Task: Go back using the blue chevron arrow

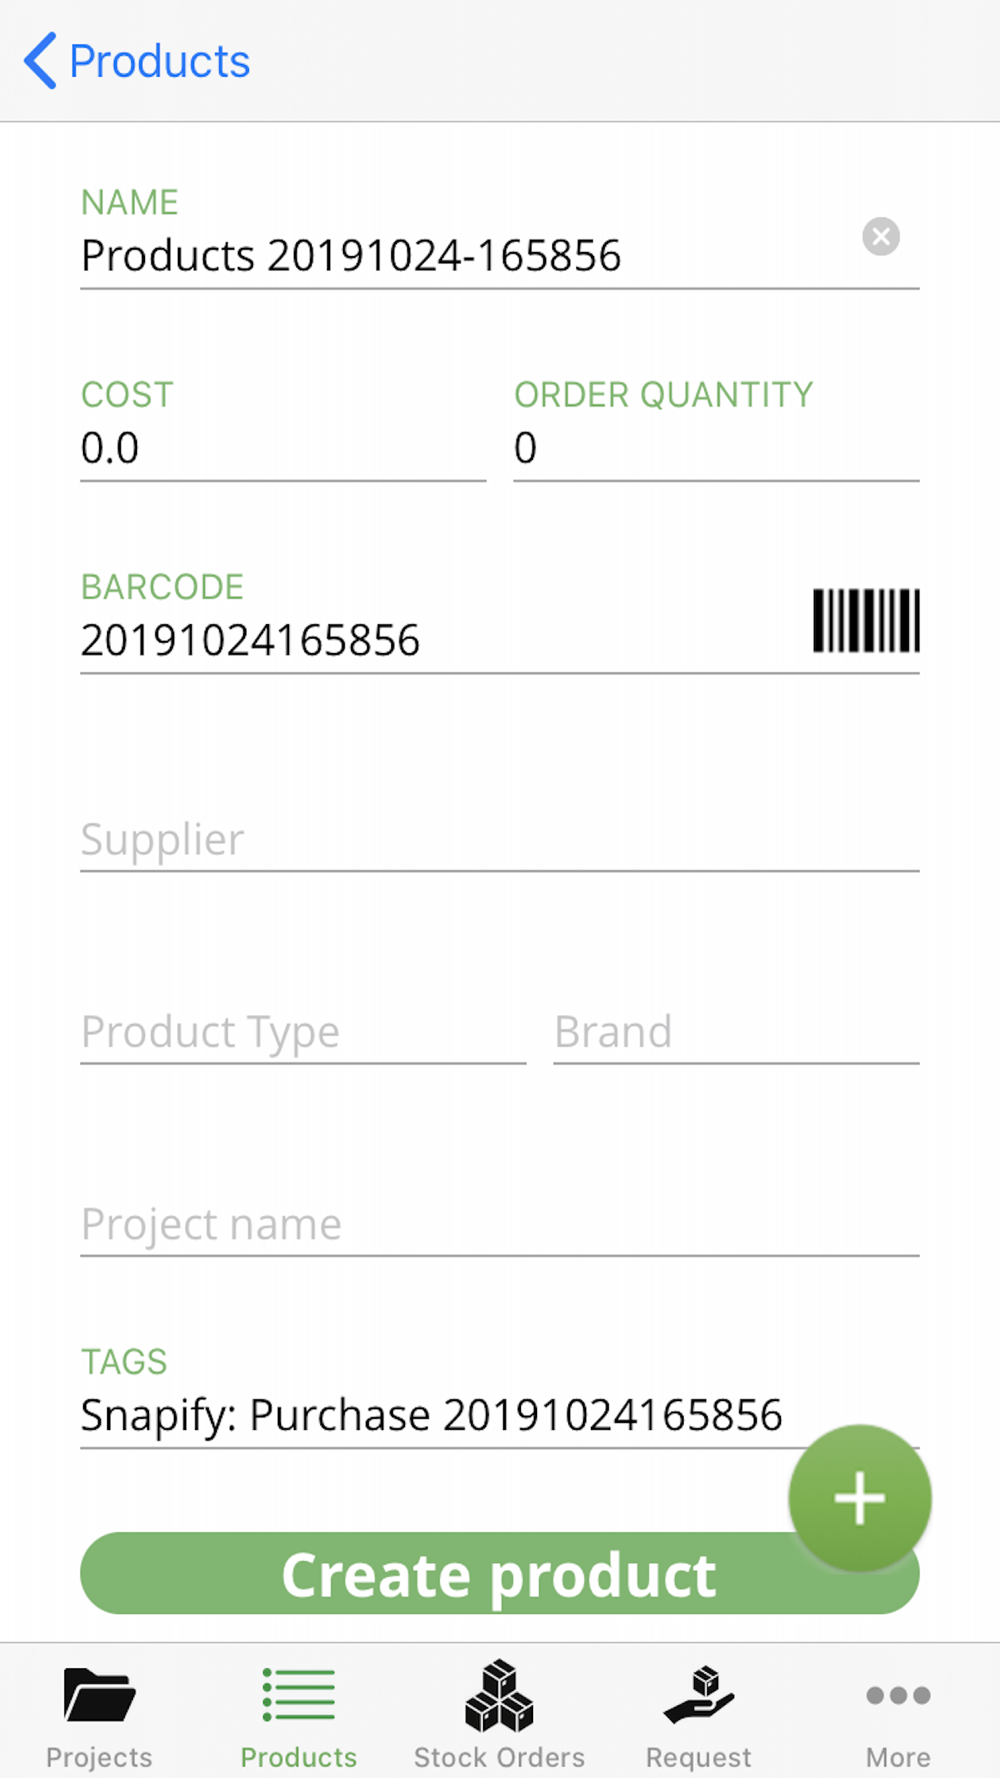Action: [41, 61]
